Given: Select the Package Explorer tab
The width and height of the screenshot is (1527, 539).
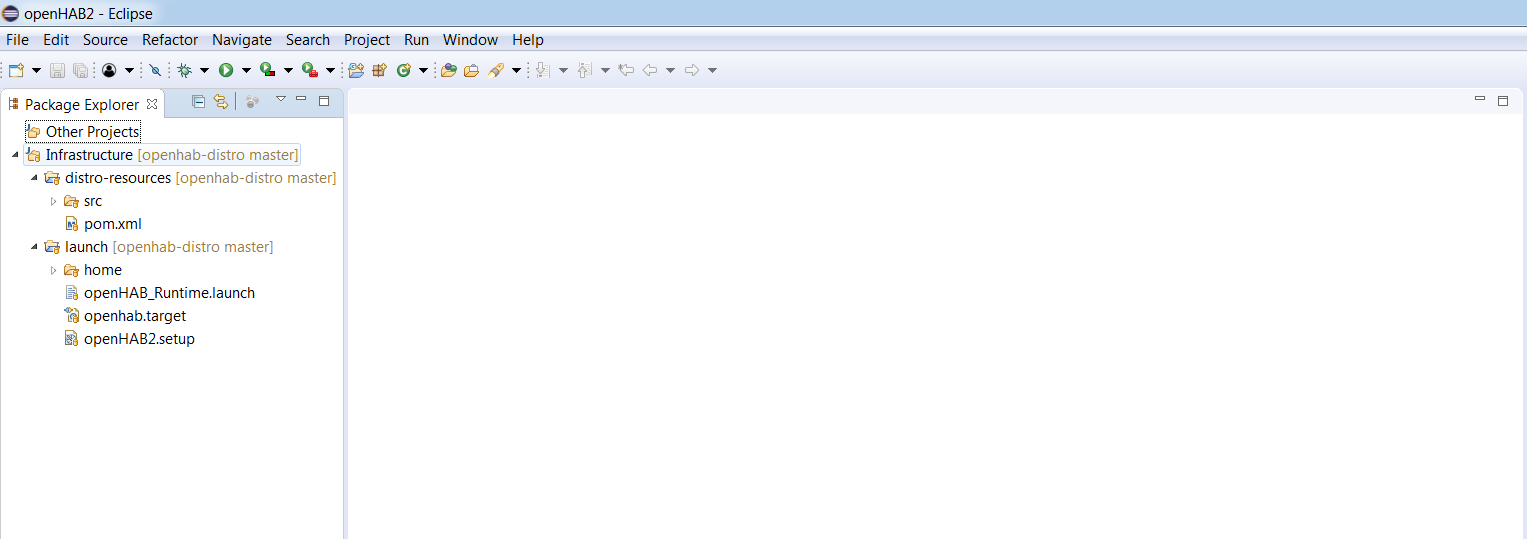Looking at the screenshot, I should [x=82, y=104].
